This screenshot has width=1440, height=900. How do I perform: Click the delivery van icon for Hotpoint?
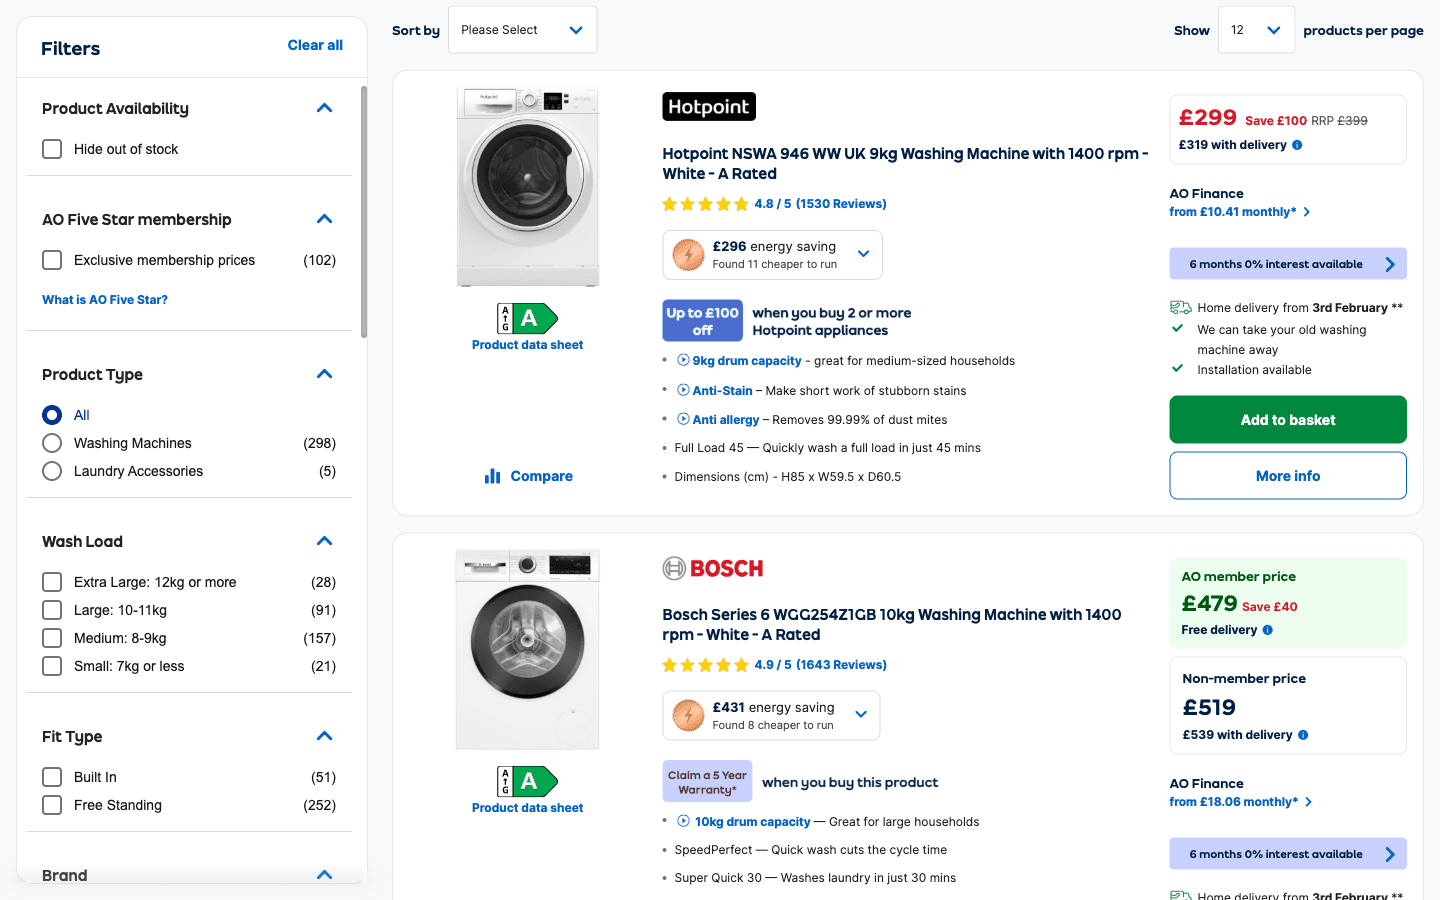click(1180, 308)
